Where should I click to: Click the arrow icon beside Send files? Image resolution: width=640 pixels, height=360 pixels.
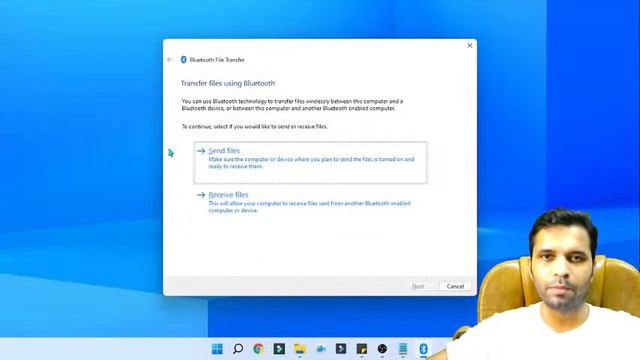pos(201,151)
